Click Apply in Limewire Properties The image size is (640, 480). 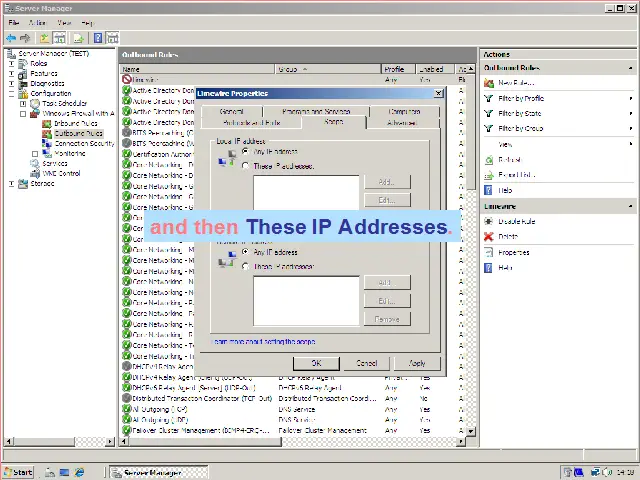[x=417, y=363]
